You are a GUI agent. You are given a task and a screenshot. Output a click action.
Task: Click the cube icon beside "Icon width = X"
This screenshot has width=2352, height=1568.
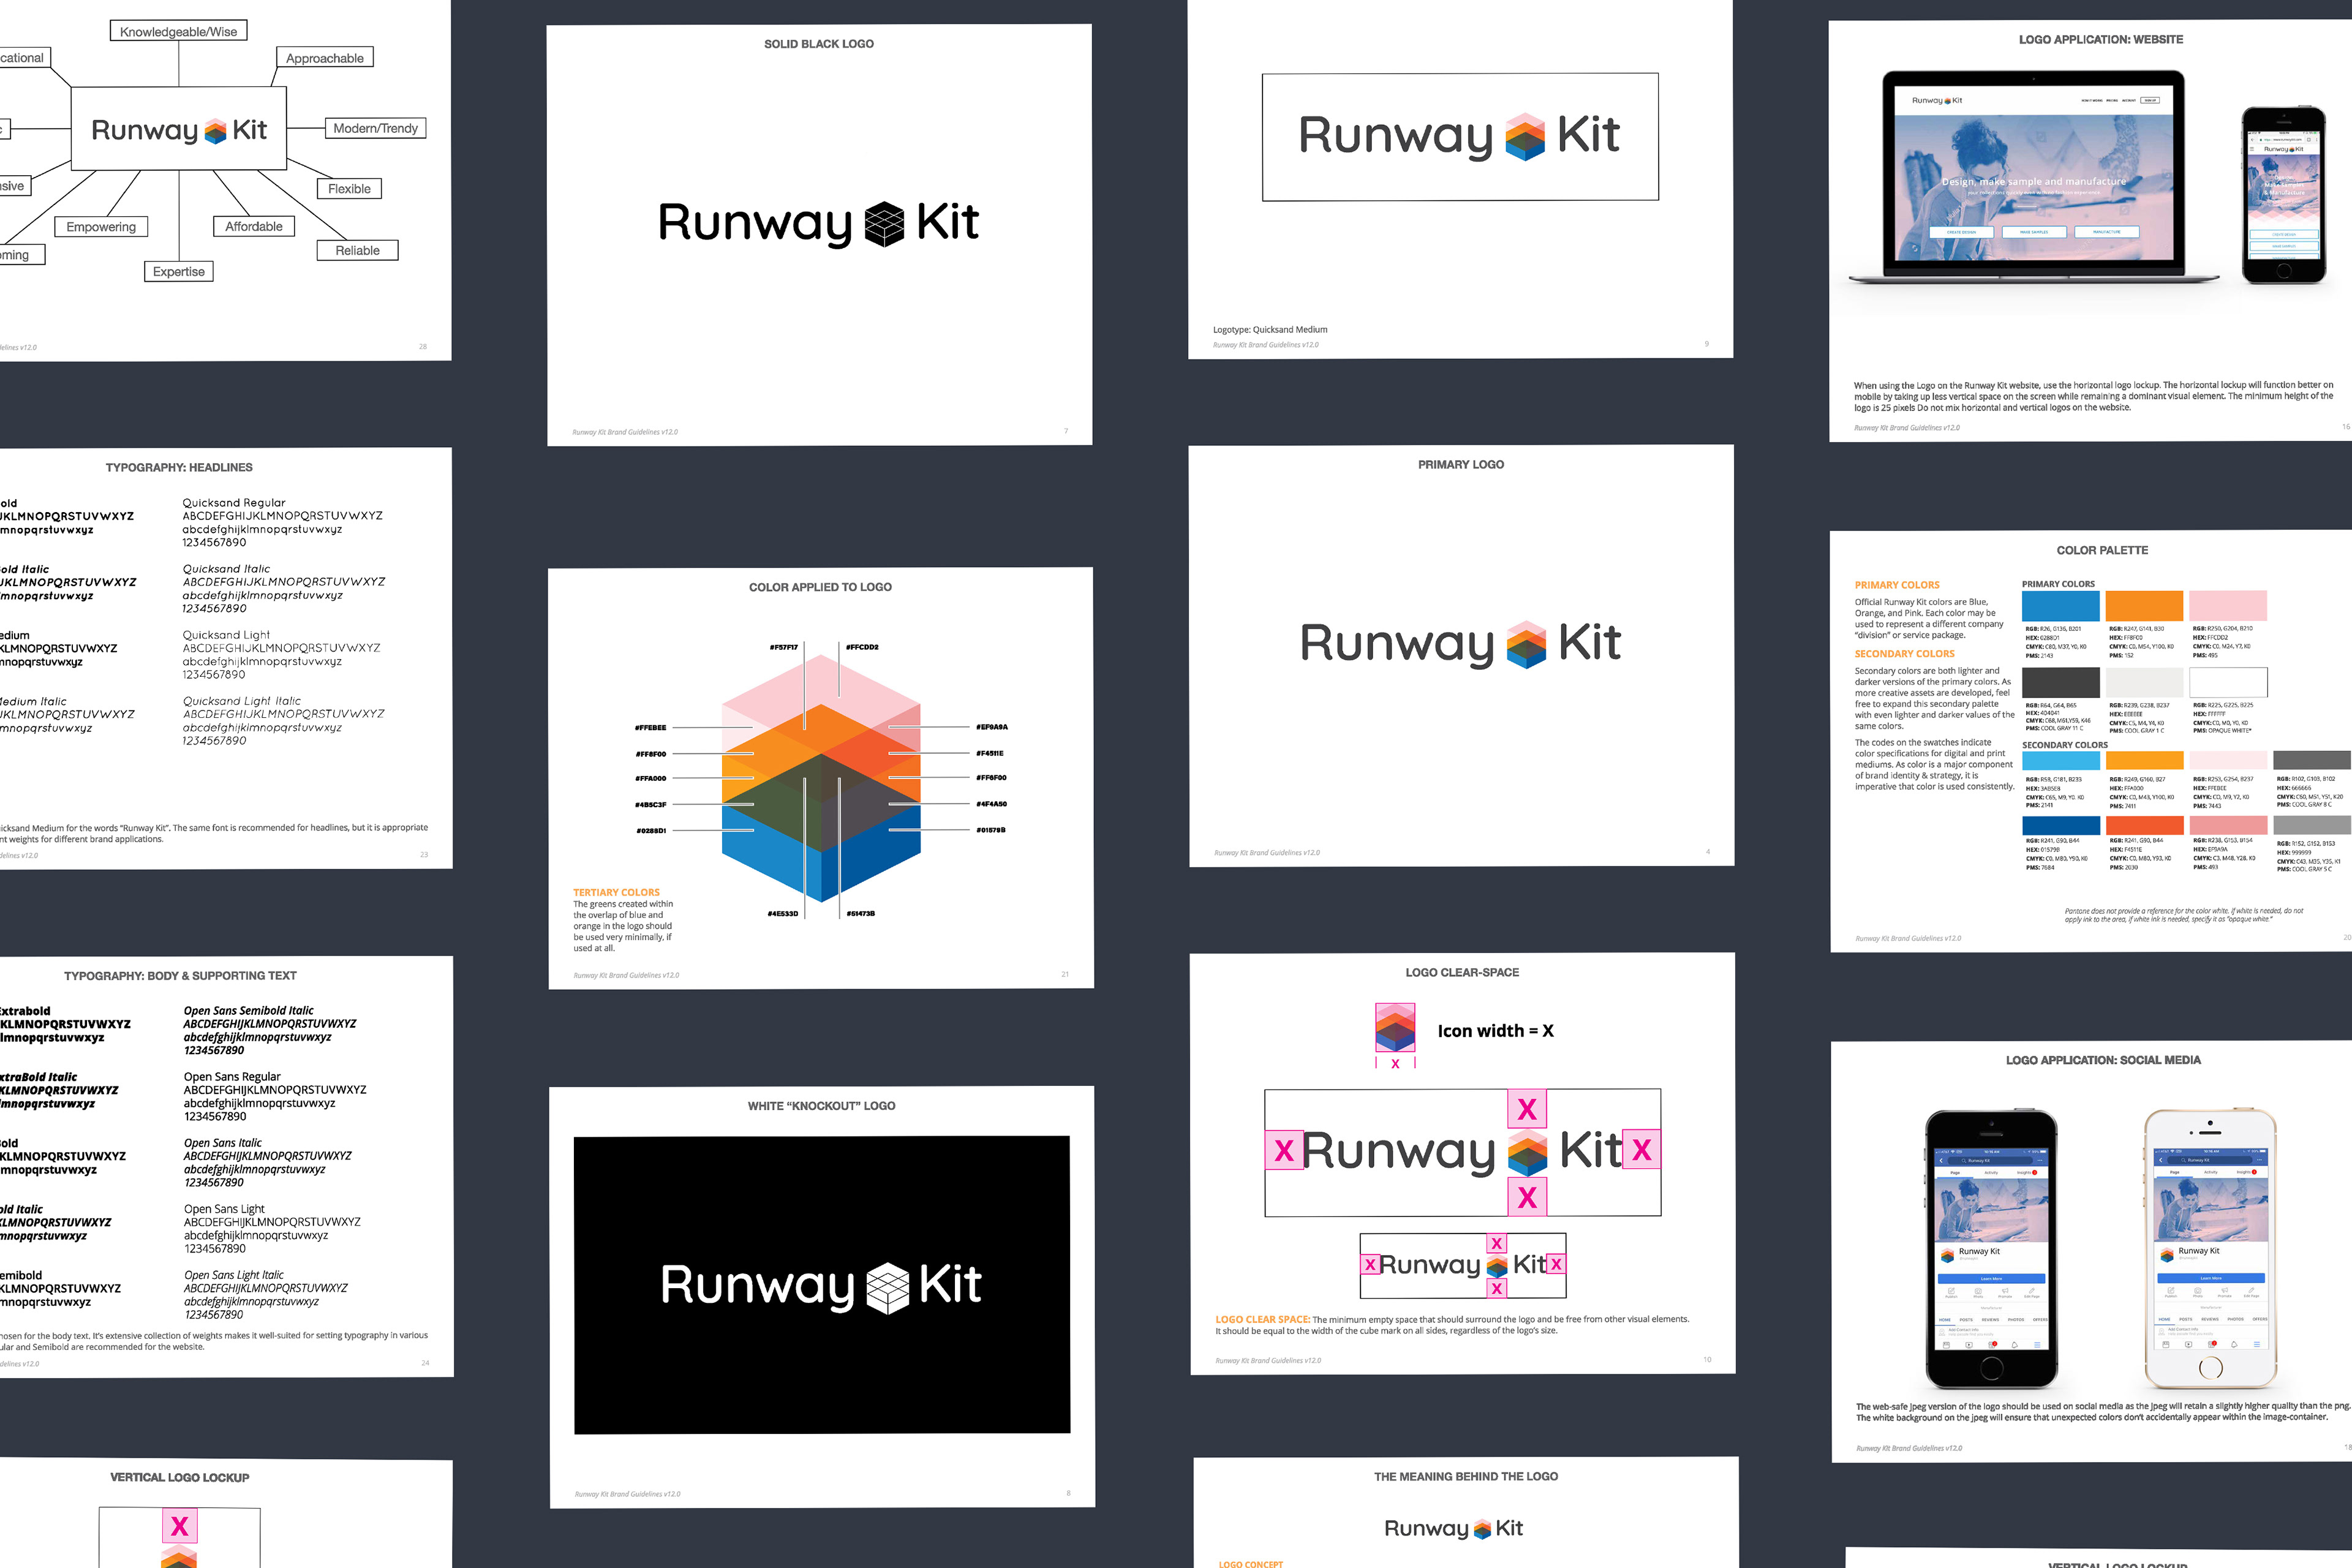(x=1395, y=1028)
